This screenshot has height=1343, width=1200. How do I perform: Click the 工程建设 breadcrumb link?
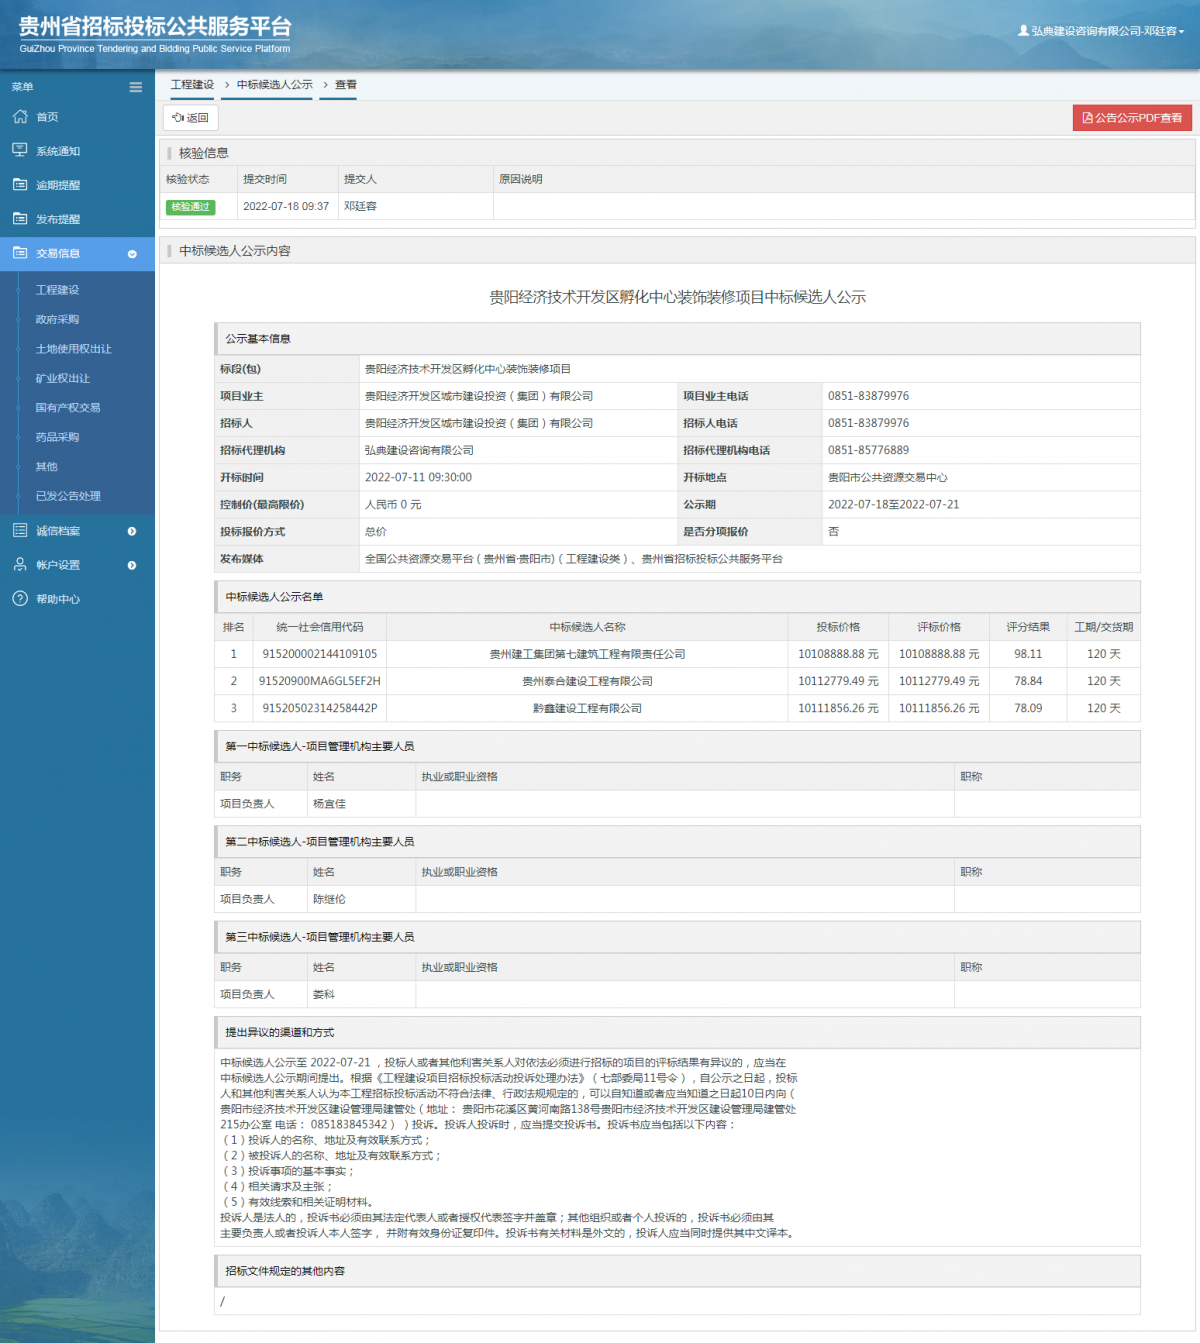tap(192, 85)
